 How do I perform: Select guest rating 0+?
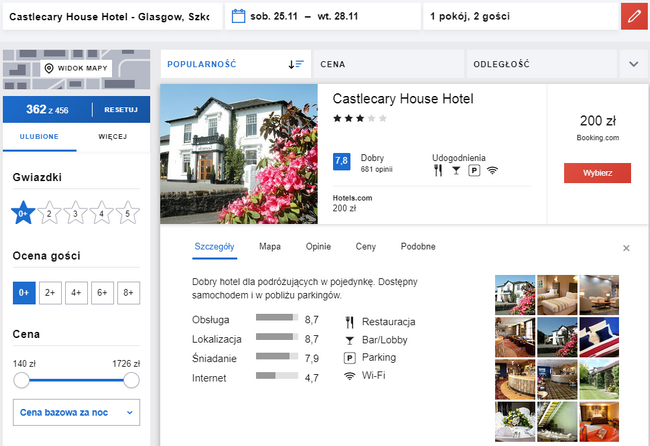tap(24, 293)
